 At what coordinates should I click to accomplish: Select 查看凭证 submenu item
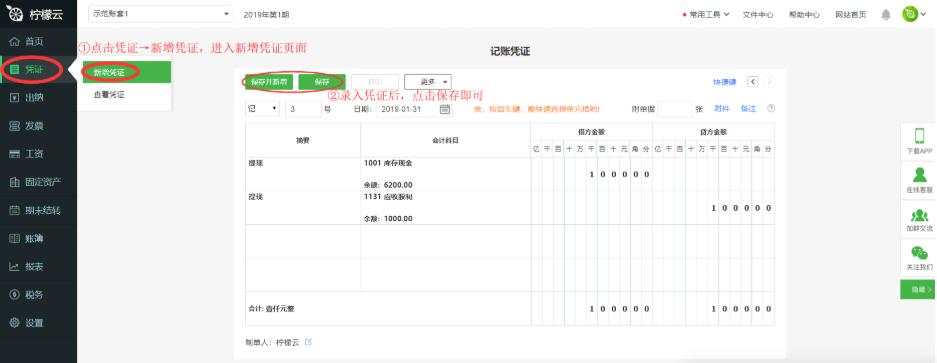[127, 95]
